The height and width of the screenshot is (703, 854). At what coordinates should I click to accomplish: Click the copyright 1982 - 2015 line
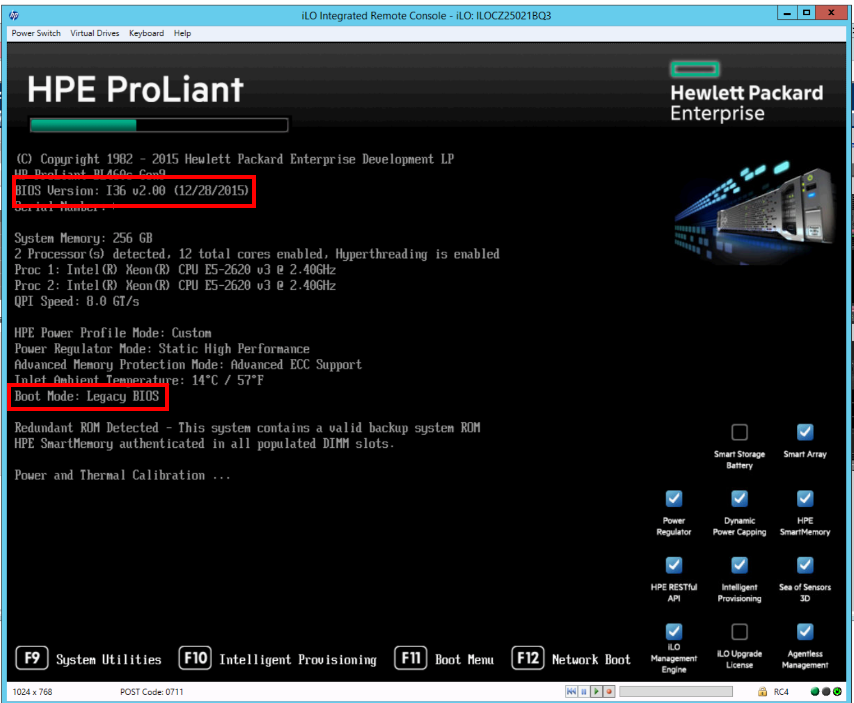pos(235,159)
